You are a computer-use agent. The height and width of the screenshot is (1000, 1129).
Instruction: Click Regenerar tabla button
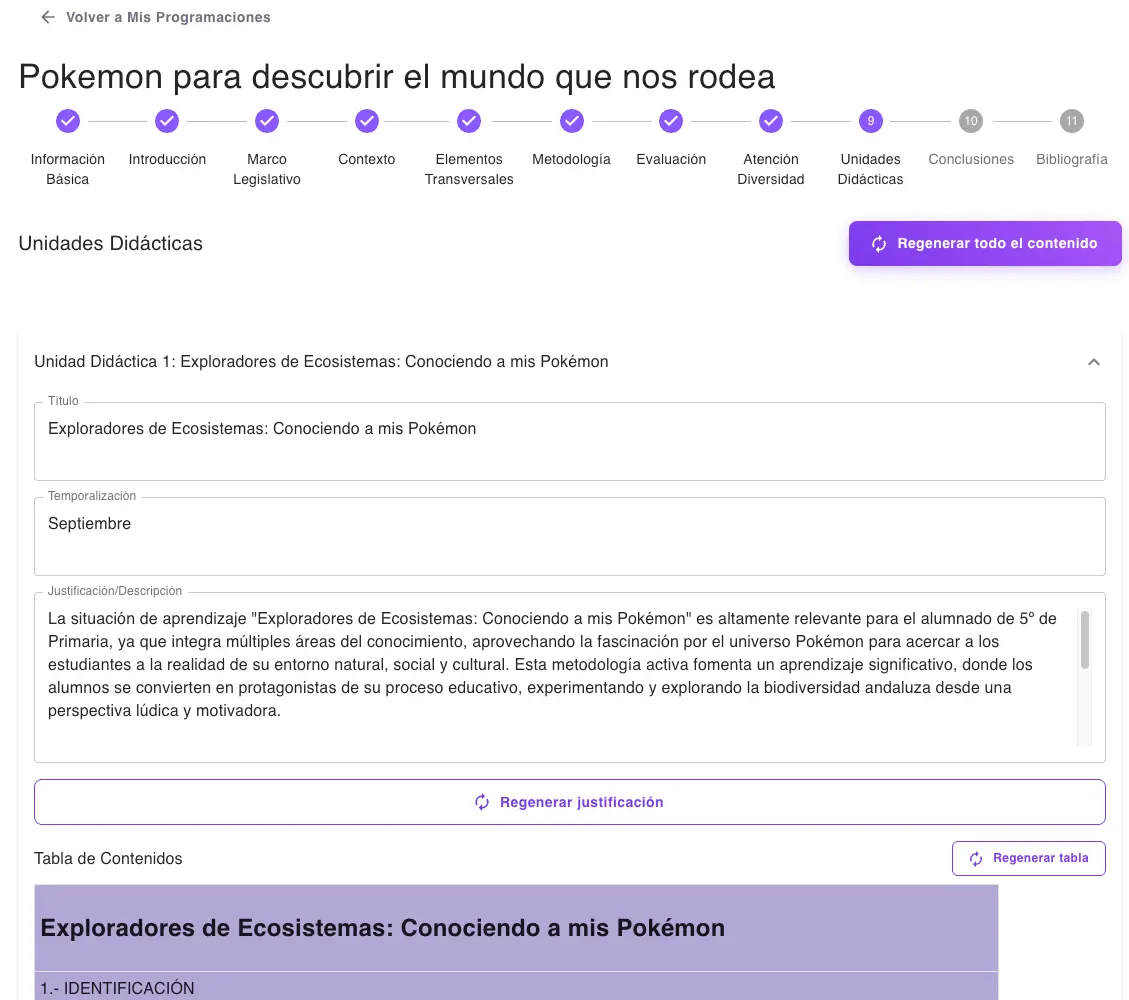pyautogui.click(x=1028, y=858)
